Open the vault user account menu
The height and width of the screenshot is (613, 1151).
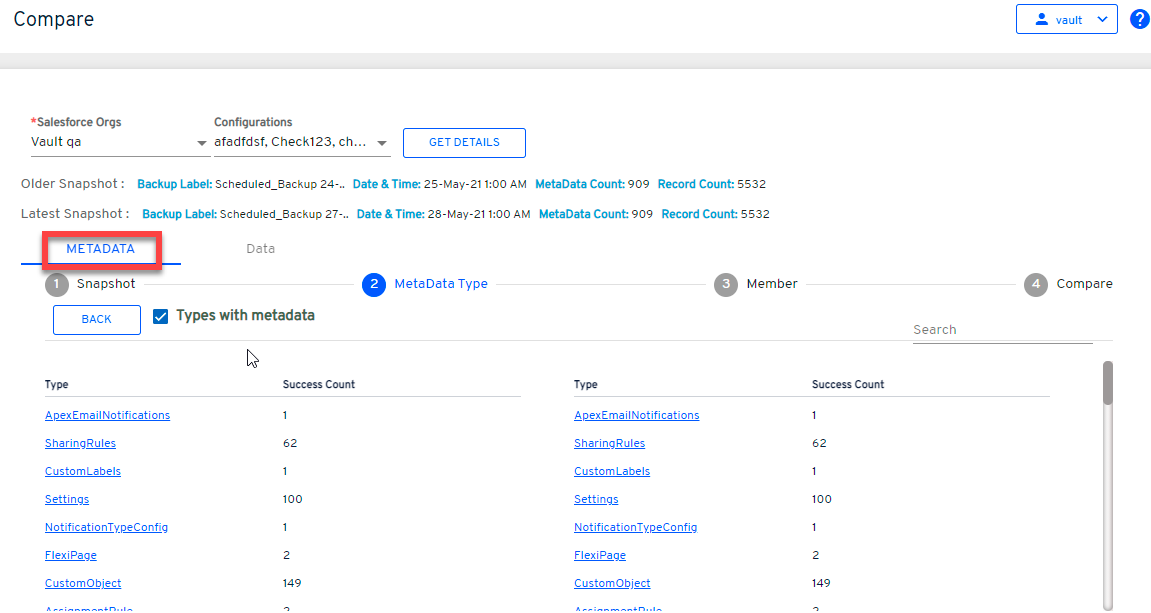[x=1066, y=19]
